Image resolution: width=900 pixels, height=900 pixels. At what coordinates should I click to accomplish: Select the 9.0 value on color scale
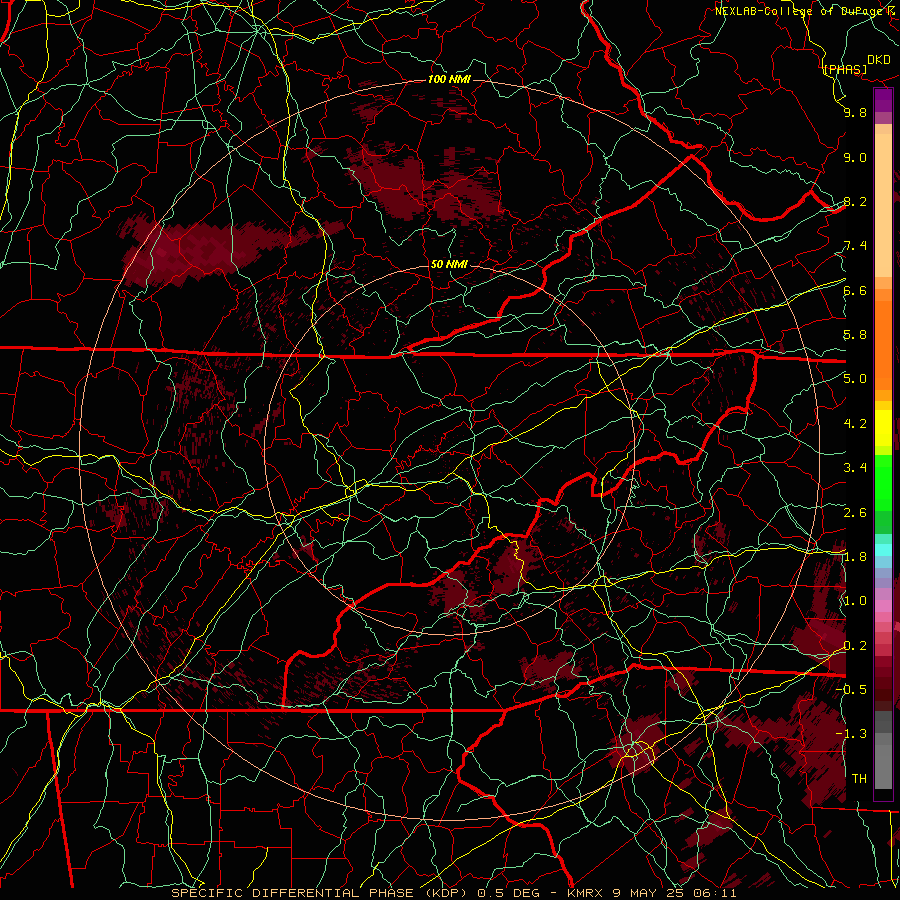tap(855, 157)
